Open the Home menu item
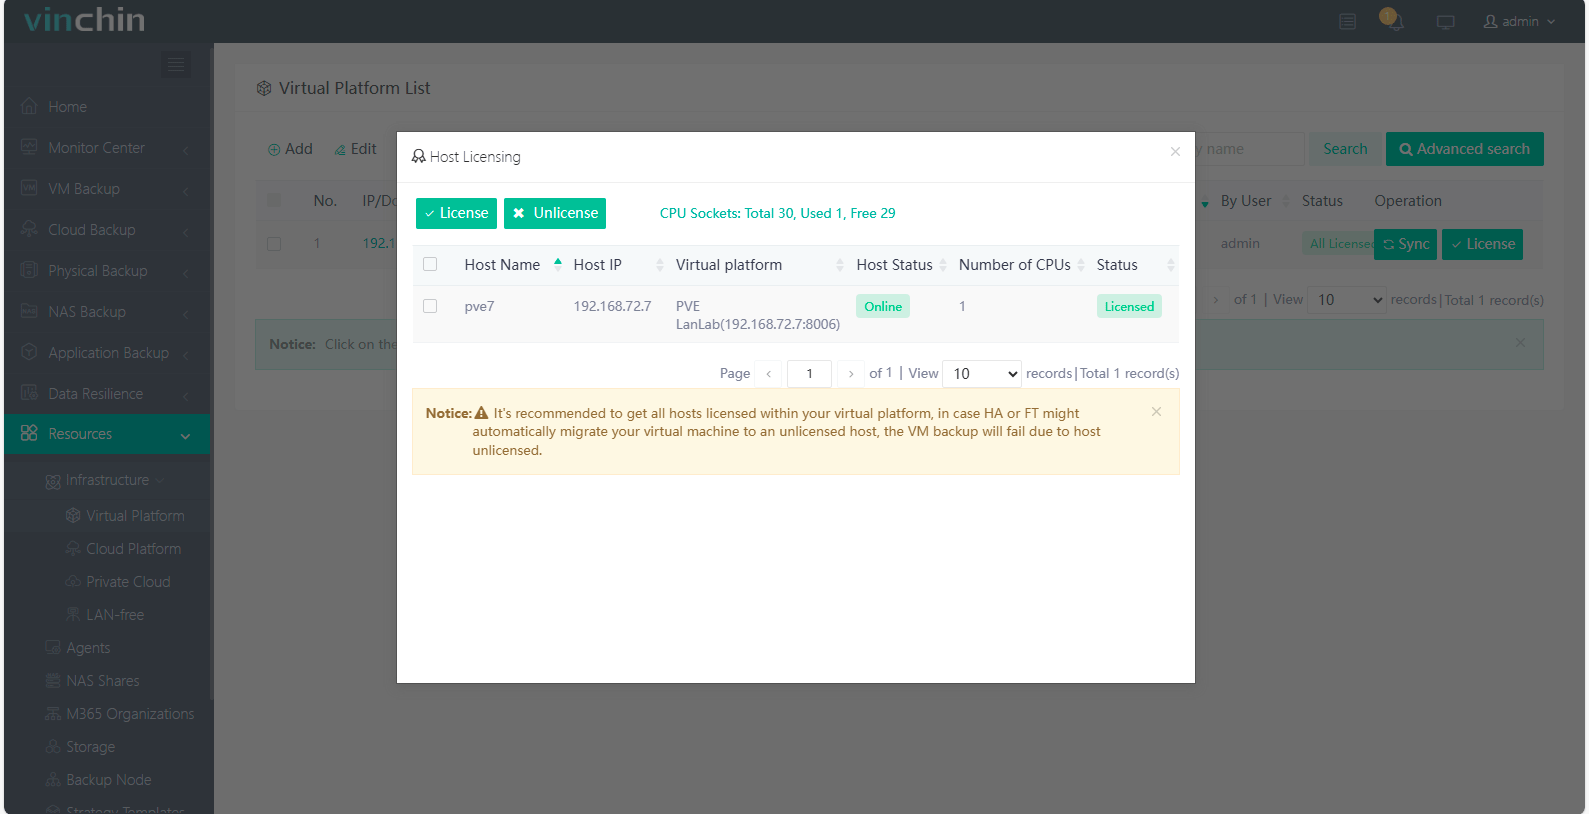 [x=67, y=107]
